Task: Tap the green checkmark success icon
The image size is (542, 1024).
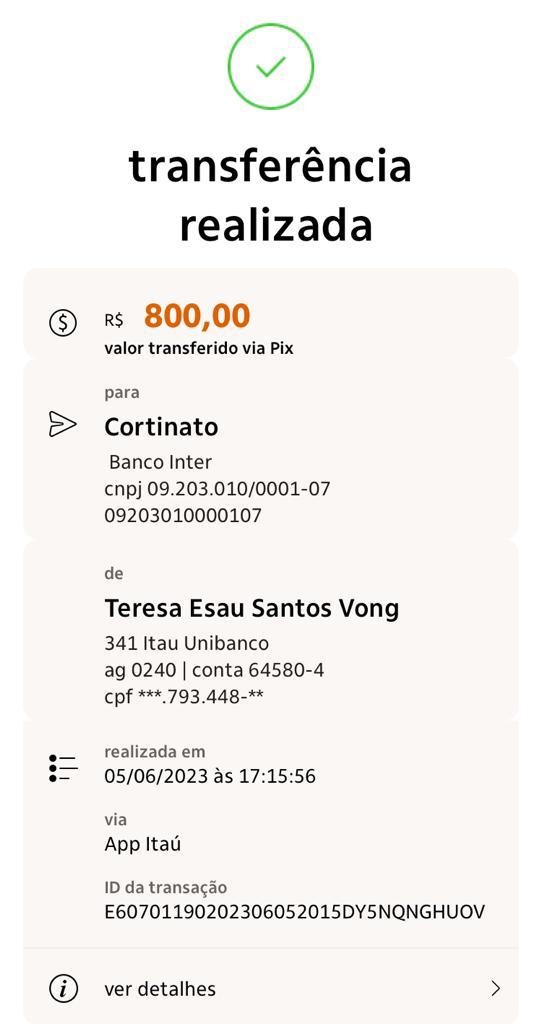Action: pyautogui.click(x=270, y=66)
